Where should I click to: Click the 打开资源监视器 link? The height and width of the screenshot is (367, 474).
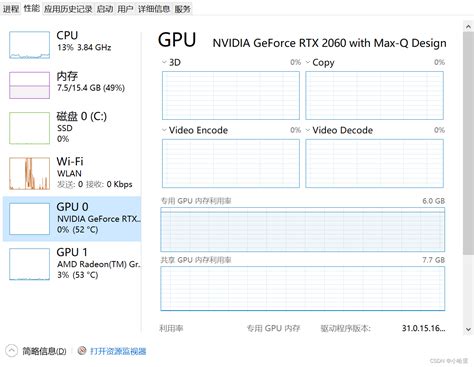[118, 351]
